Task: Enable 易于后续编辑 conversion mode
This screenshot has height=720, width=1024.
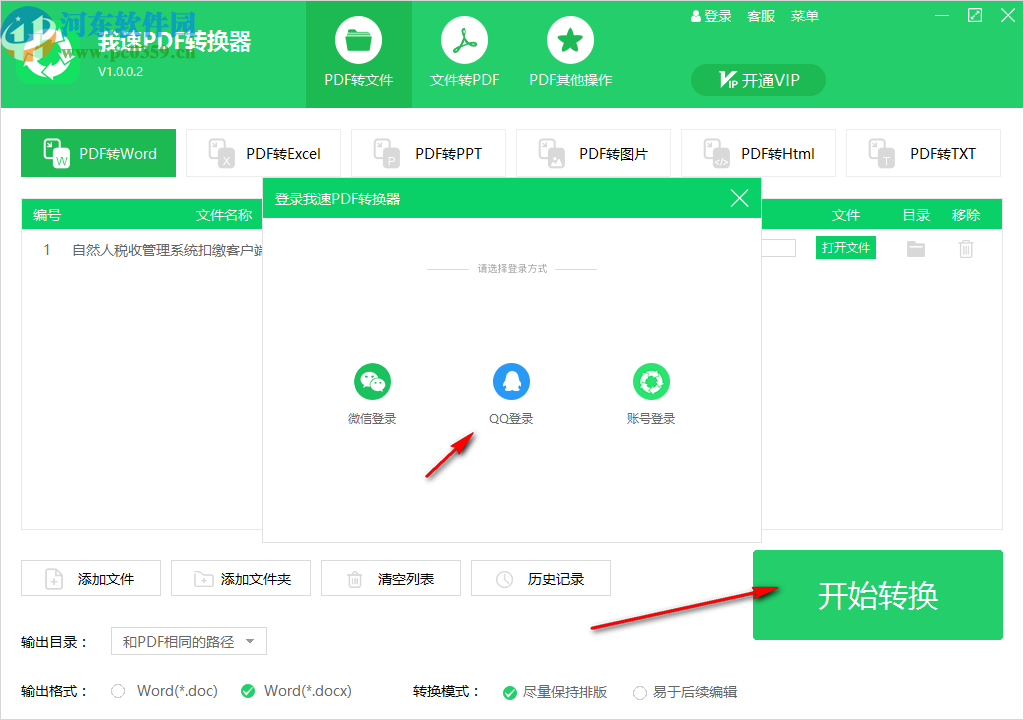Action: click(639, 691)
